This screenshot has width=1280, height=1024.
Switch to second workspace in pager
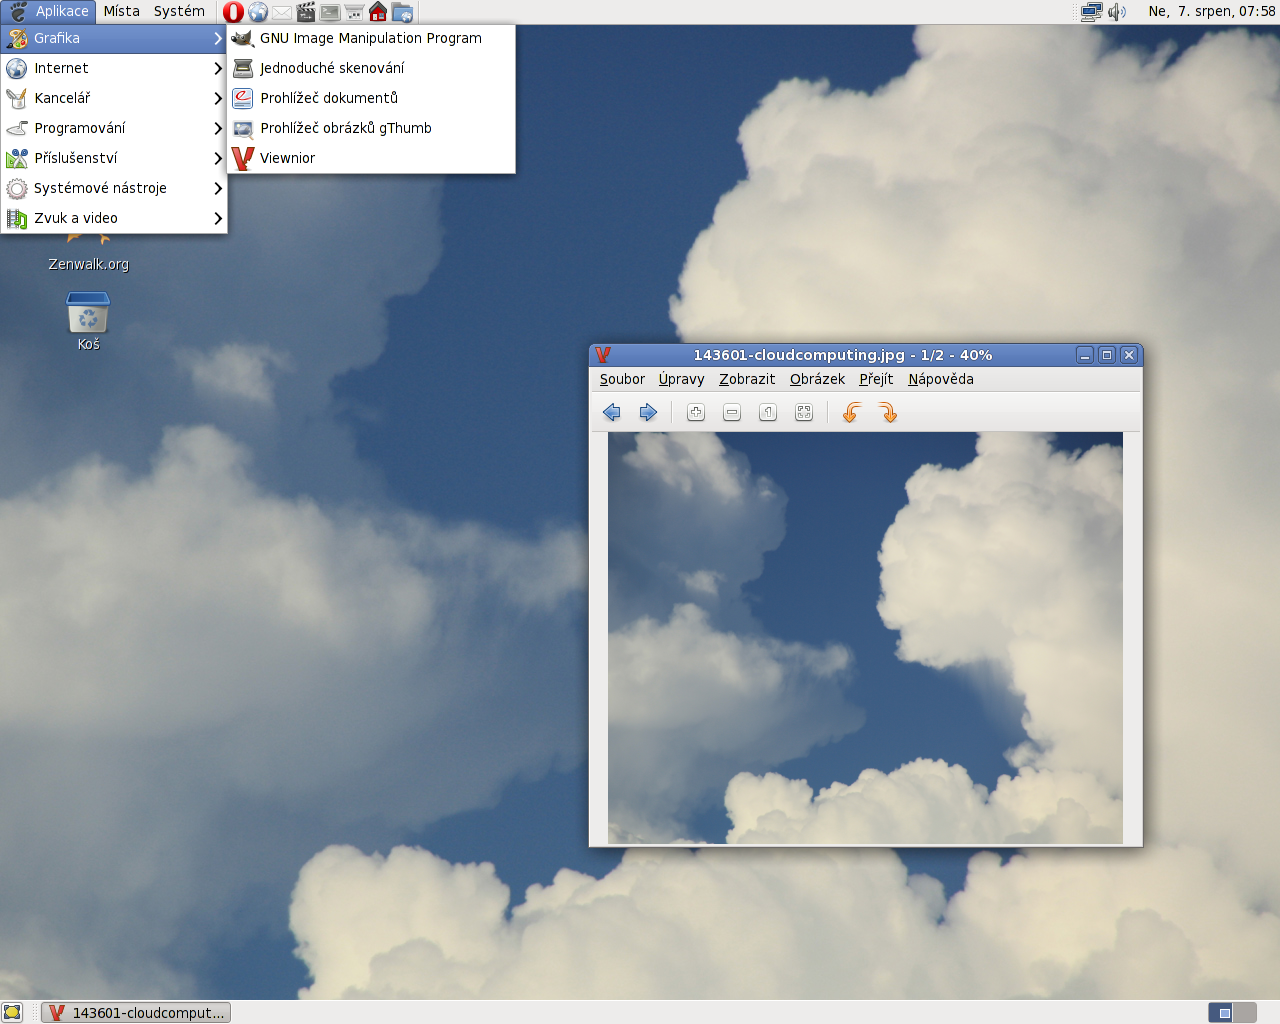(x=1245, y=1012)
